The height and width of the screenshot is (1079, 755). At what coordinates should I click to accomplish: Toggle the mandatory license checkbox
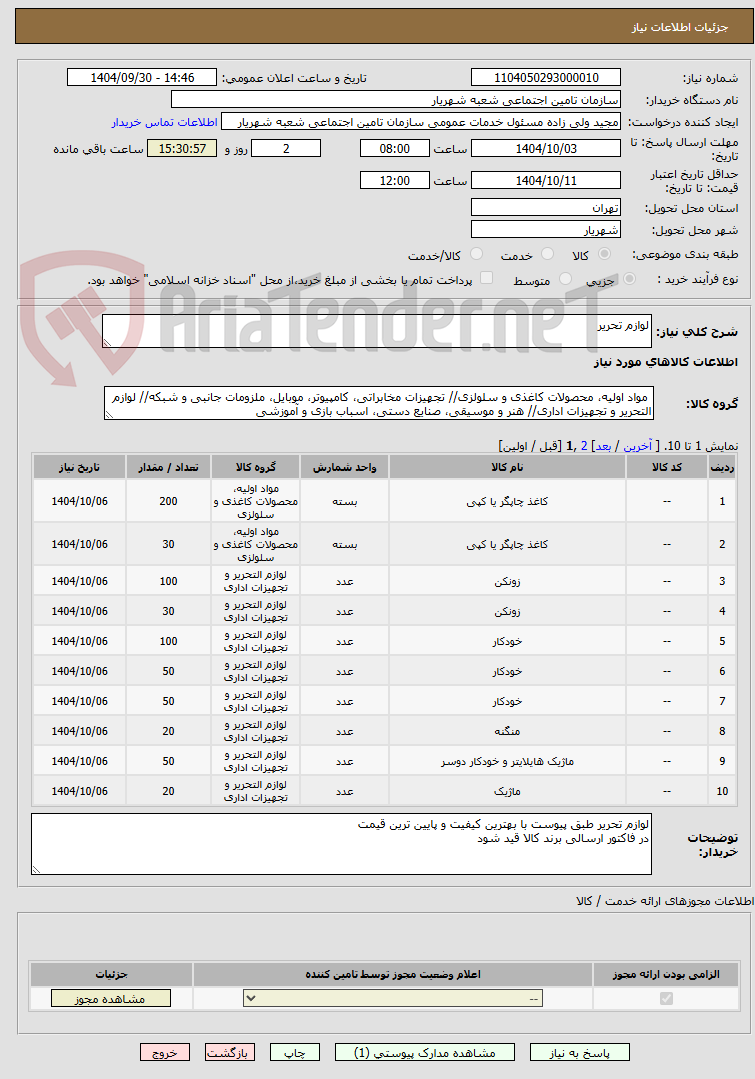[666, 998]
